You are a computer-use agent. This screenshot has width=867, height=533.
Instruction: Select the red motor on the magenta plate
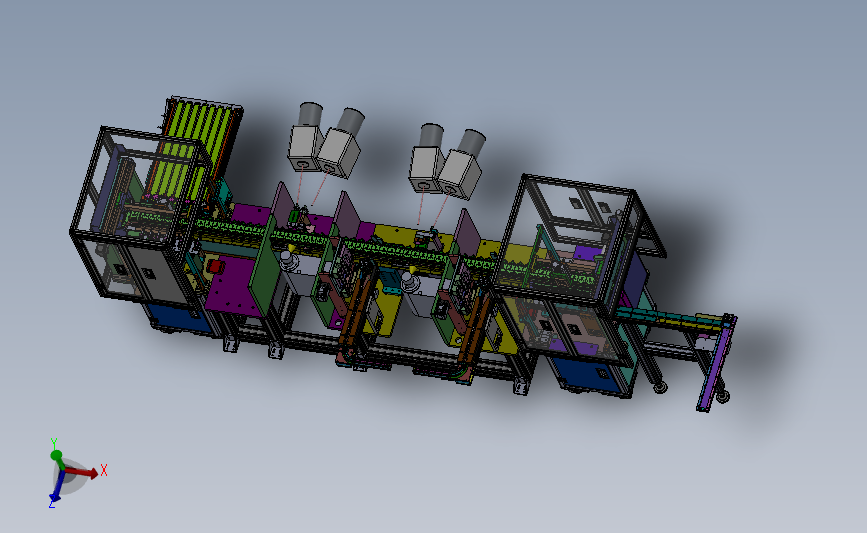tap(215, 267)
